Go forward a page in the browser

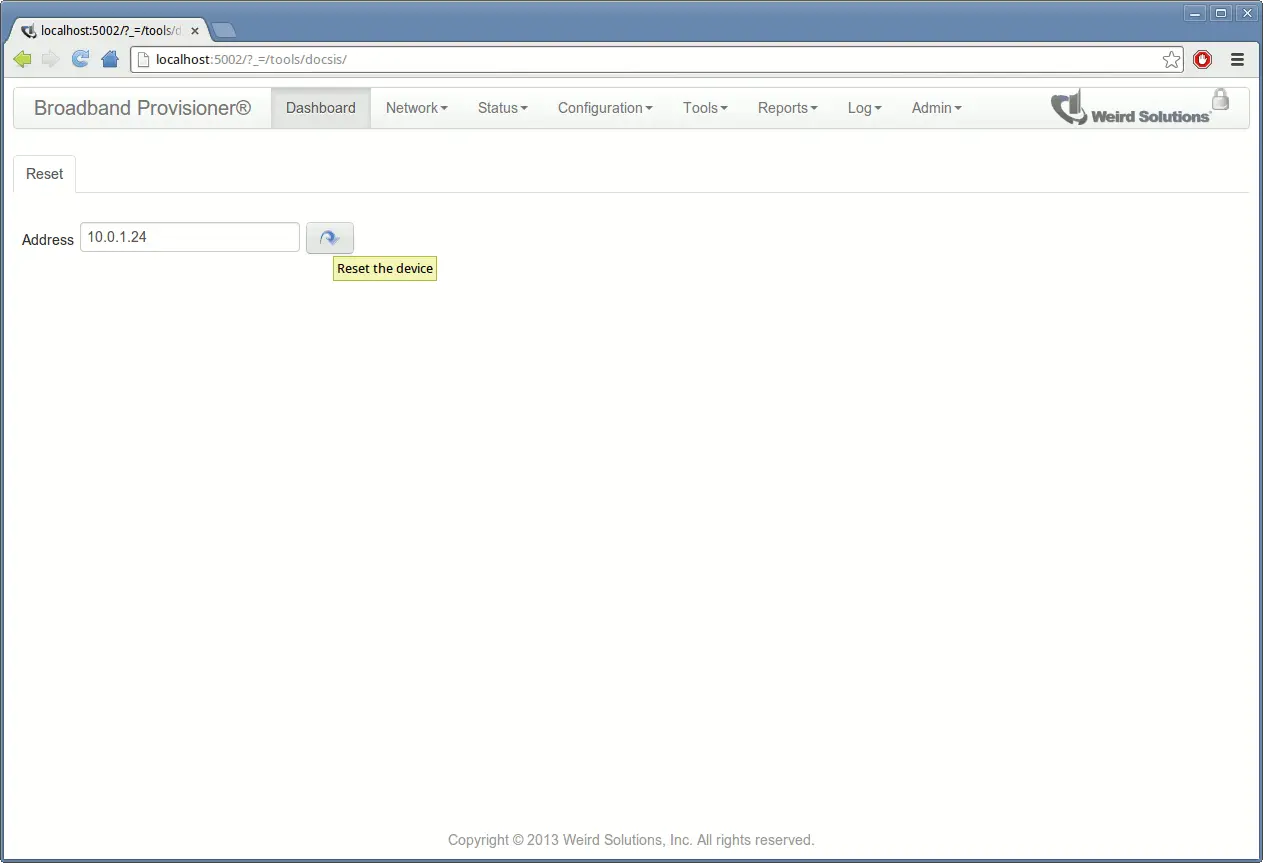point(51,59)
